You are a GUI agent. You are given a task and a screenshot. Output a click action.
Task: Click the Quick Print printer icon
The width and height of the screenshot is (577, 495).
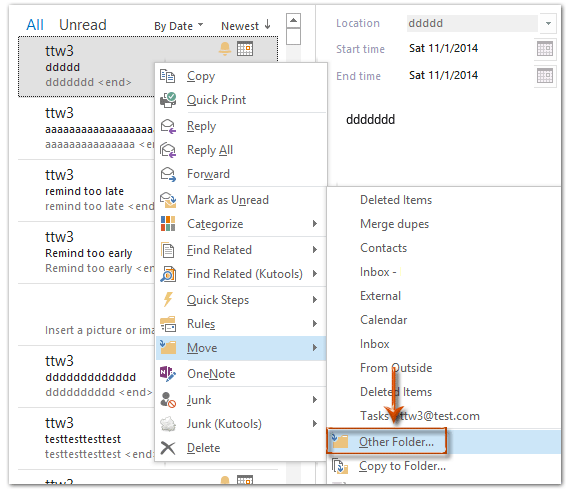coord(168,100)
